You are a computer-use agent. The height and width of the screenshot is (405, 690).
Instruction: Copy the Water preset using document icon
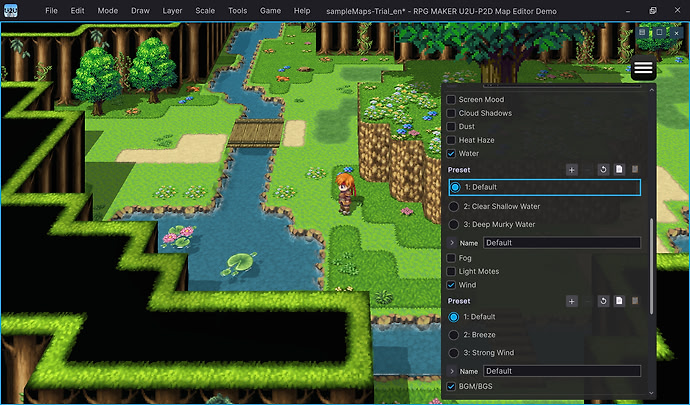coord(619,169)
